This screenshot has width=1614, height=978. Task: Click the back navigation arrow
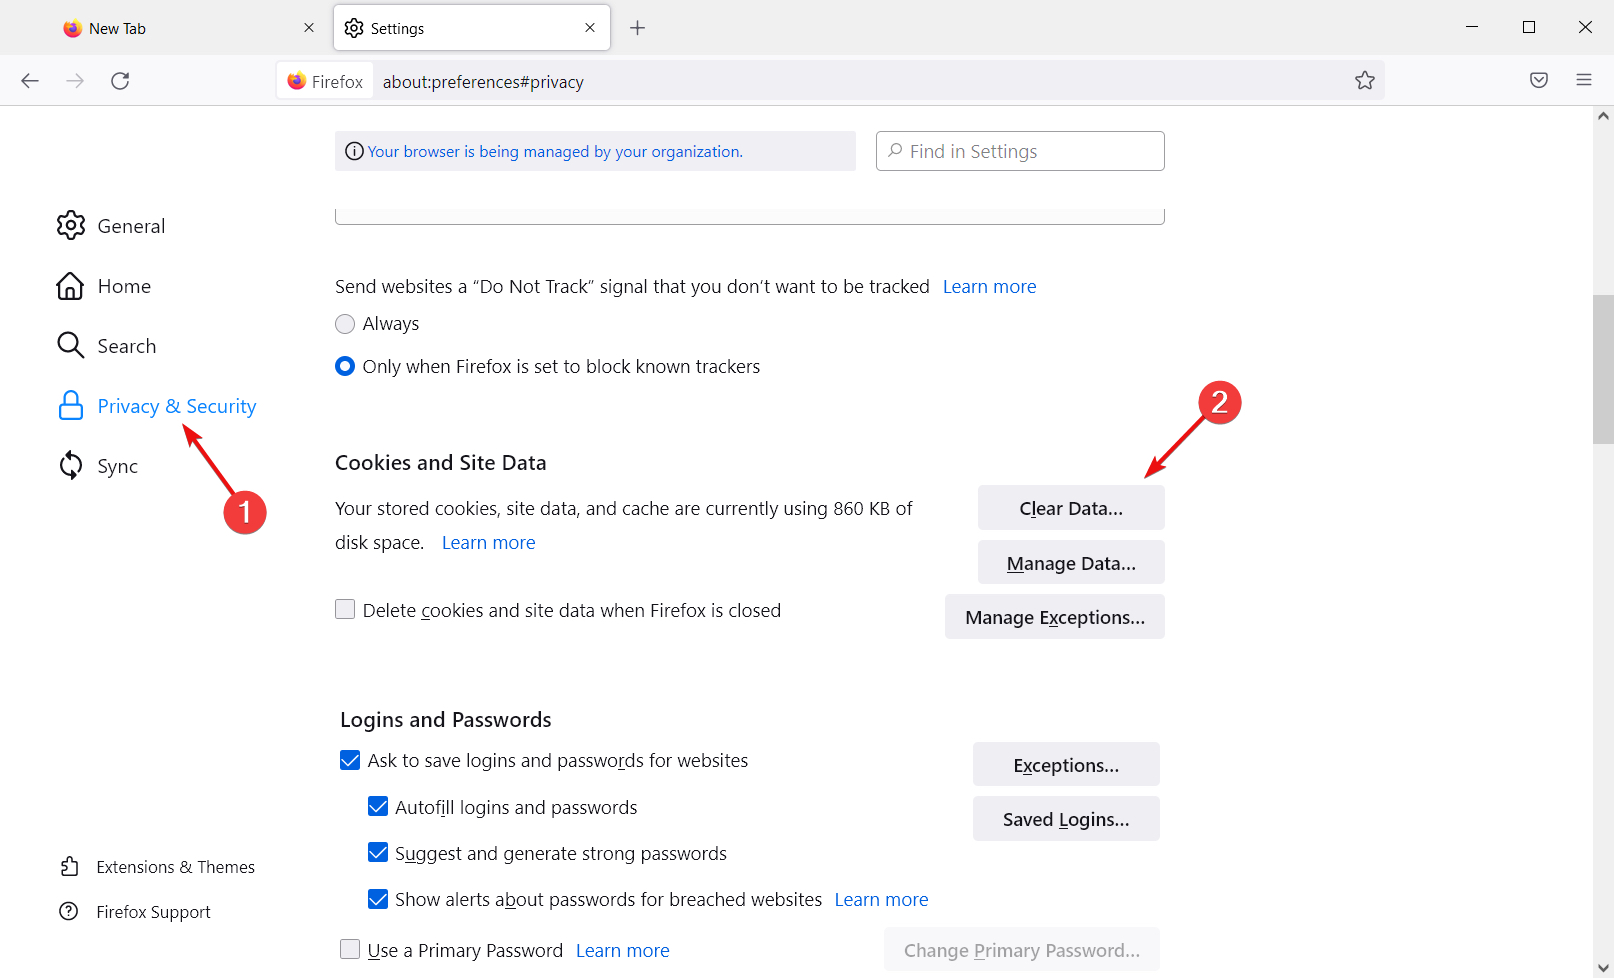pyautogui.click(x=29, y=80)
